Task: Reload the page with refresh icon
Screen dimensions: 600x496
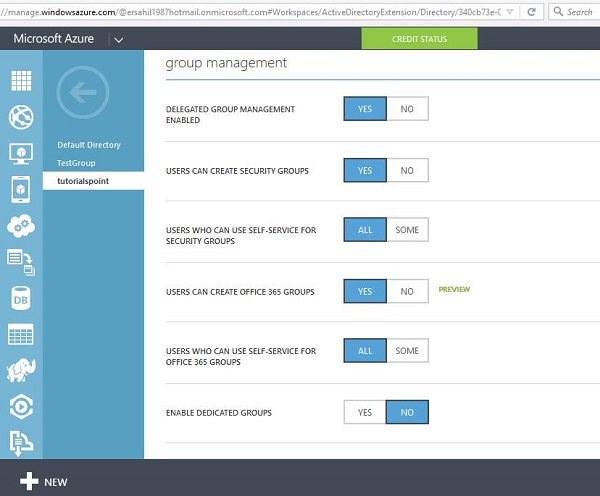Action: (x=531, y=12)
